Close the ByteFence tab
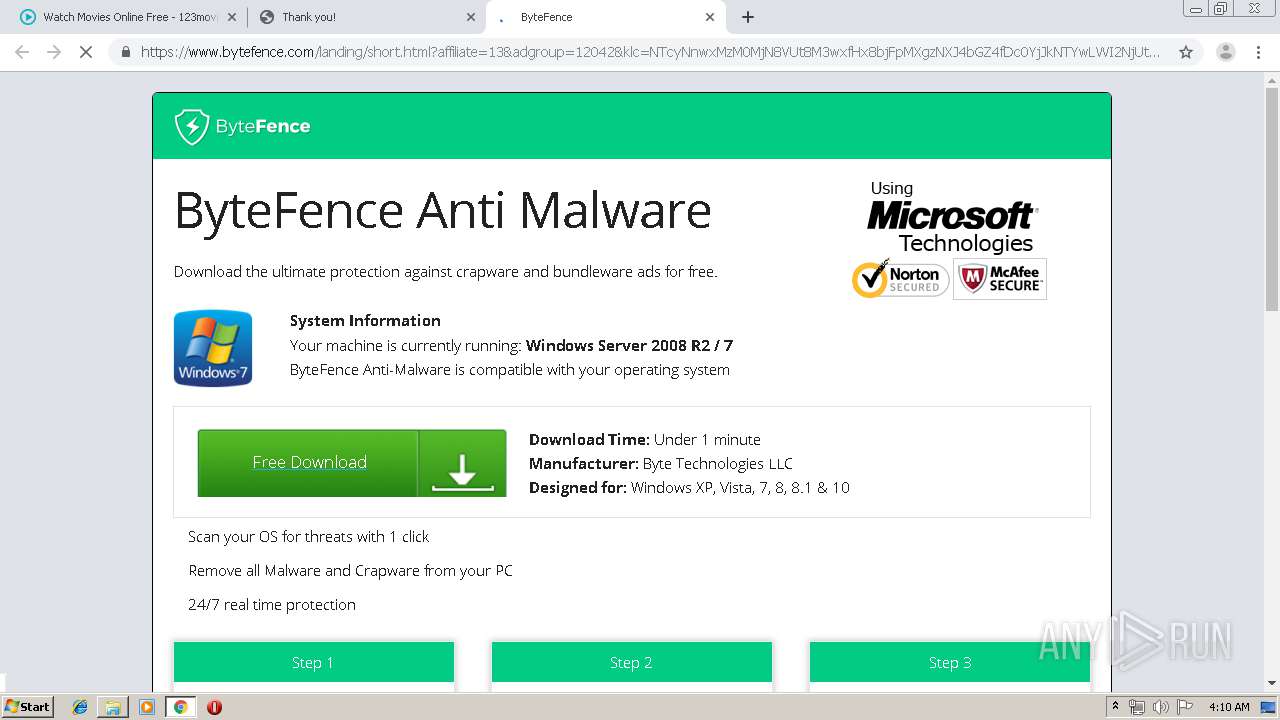1280x720 pixels. [x=710, y=17]
